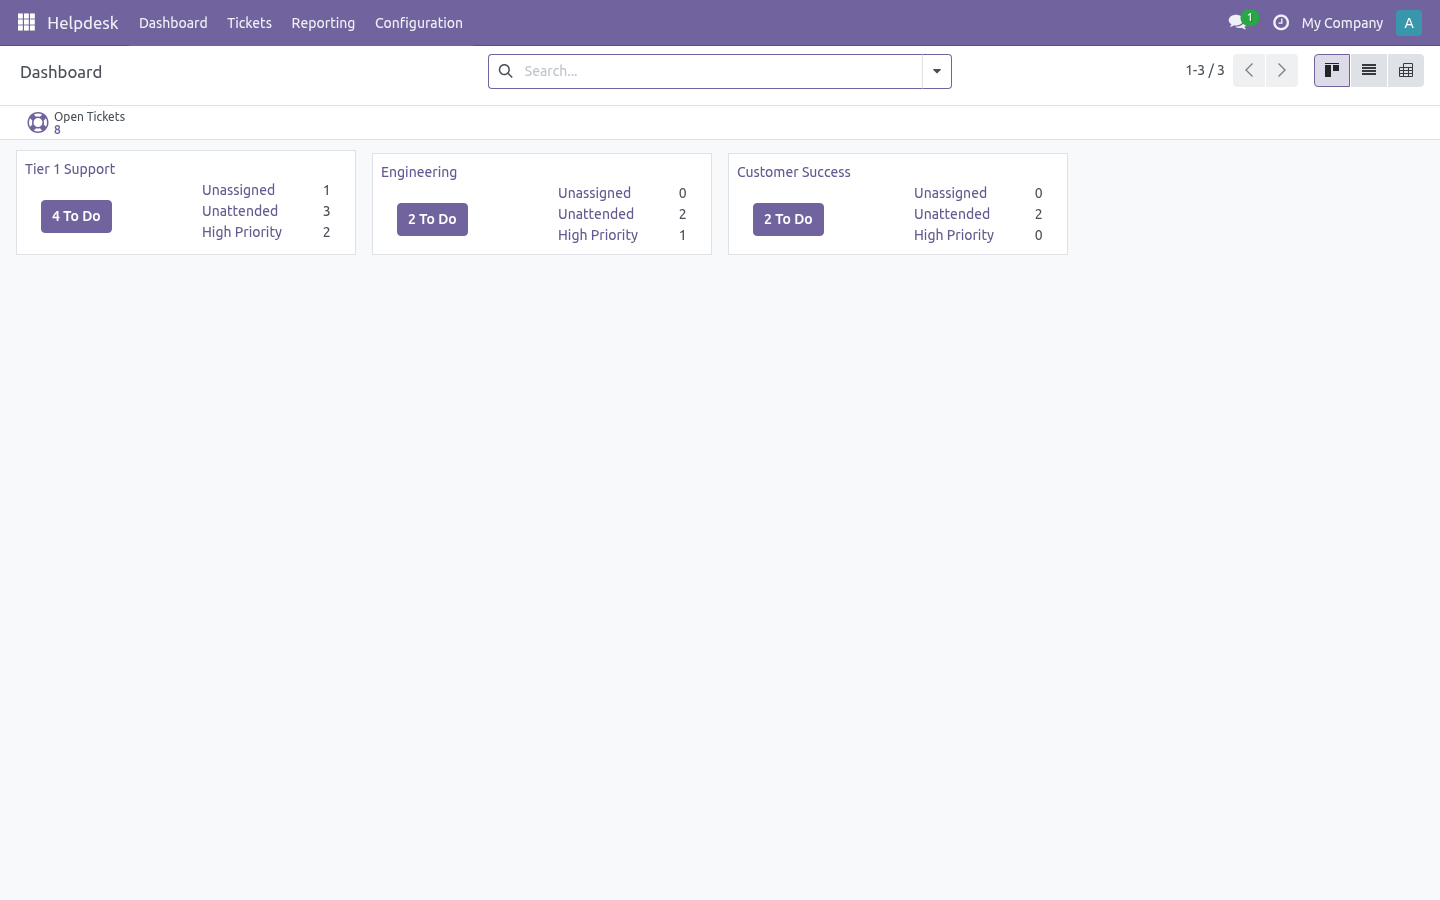Open the Configuration menu
The width and height of the screenshot is (1440, 900).
click(419, 22)
